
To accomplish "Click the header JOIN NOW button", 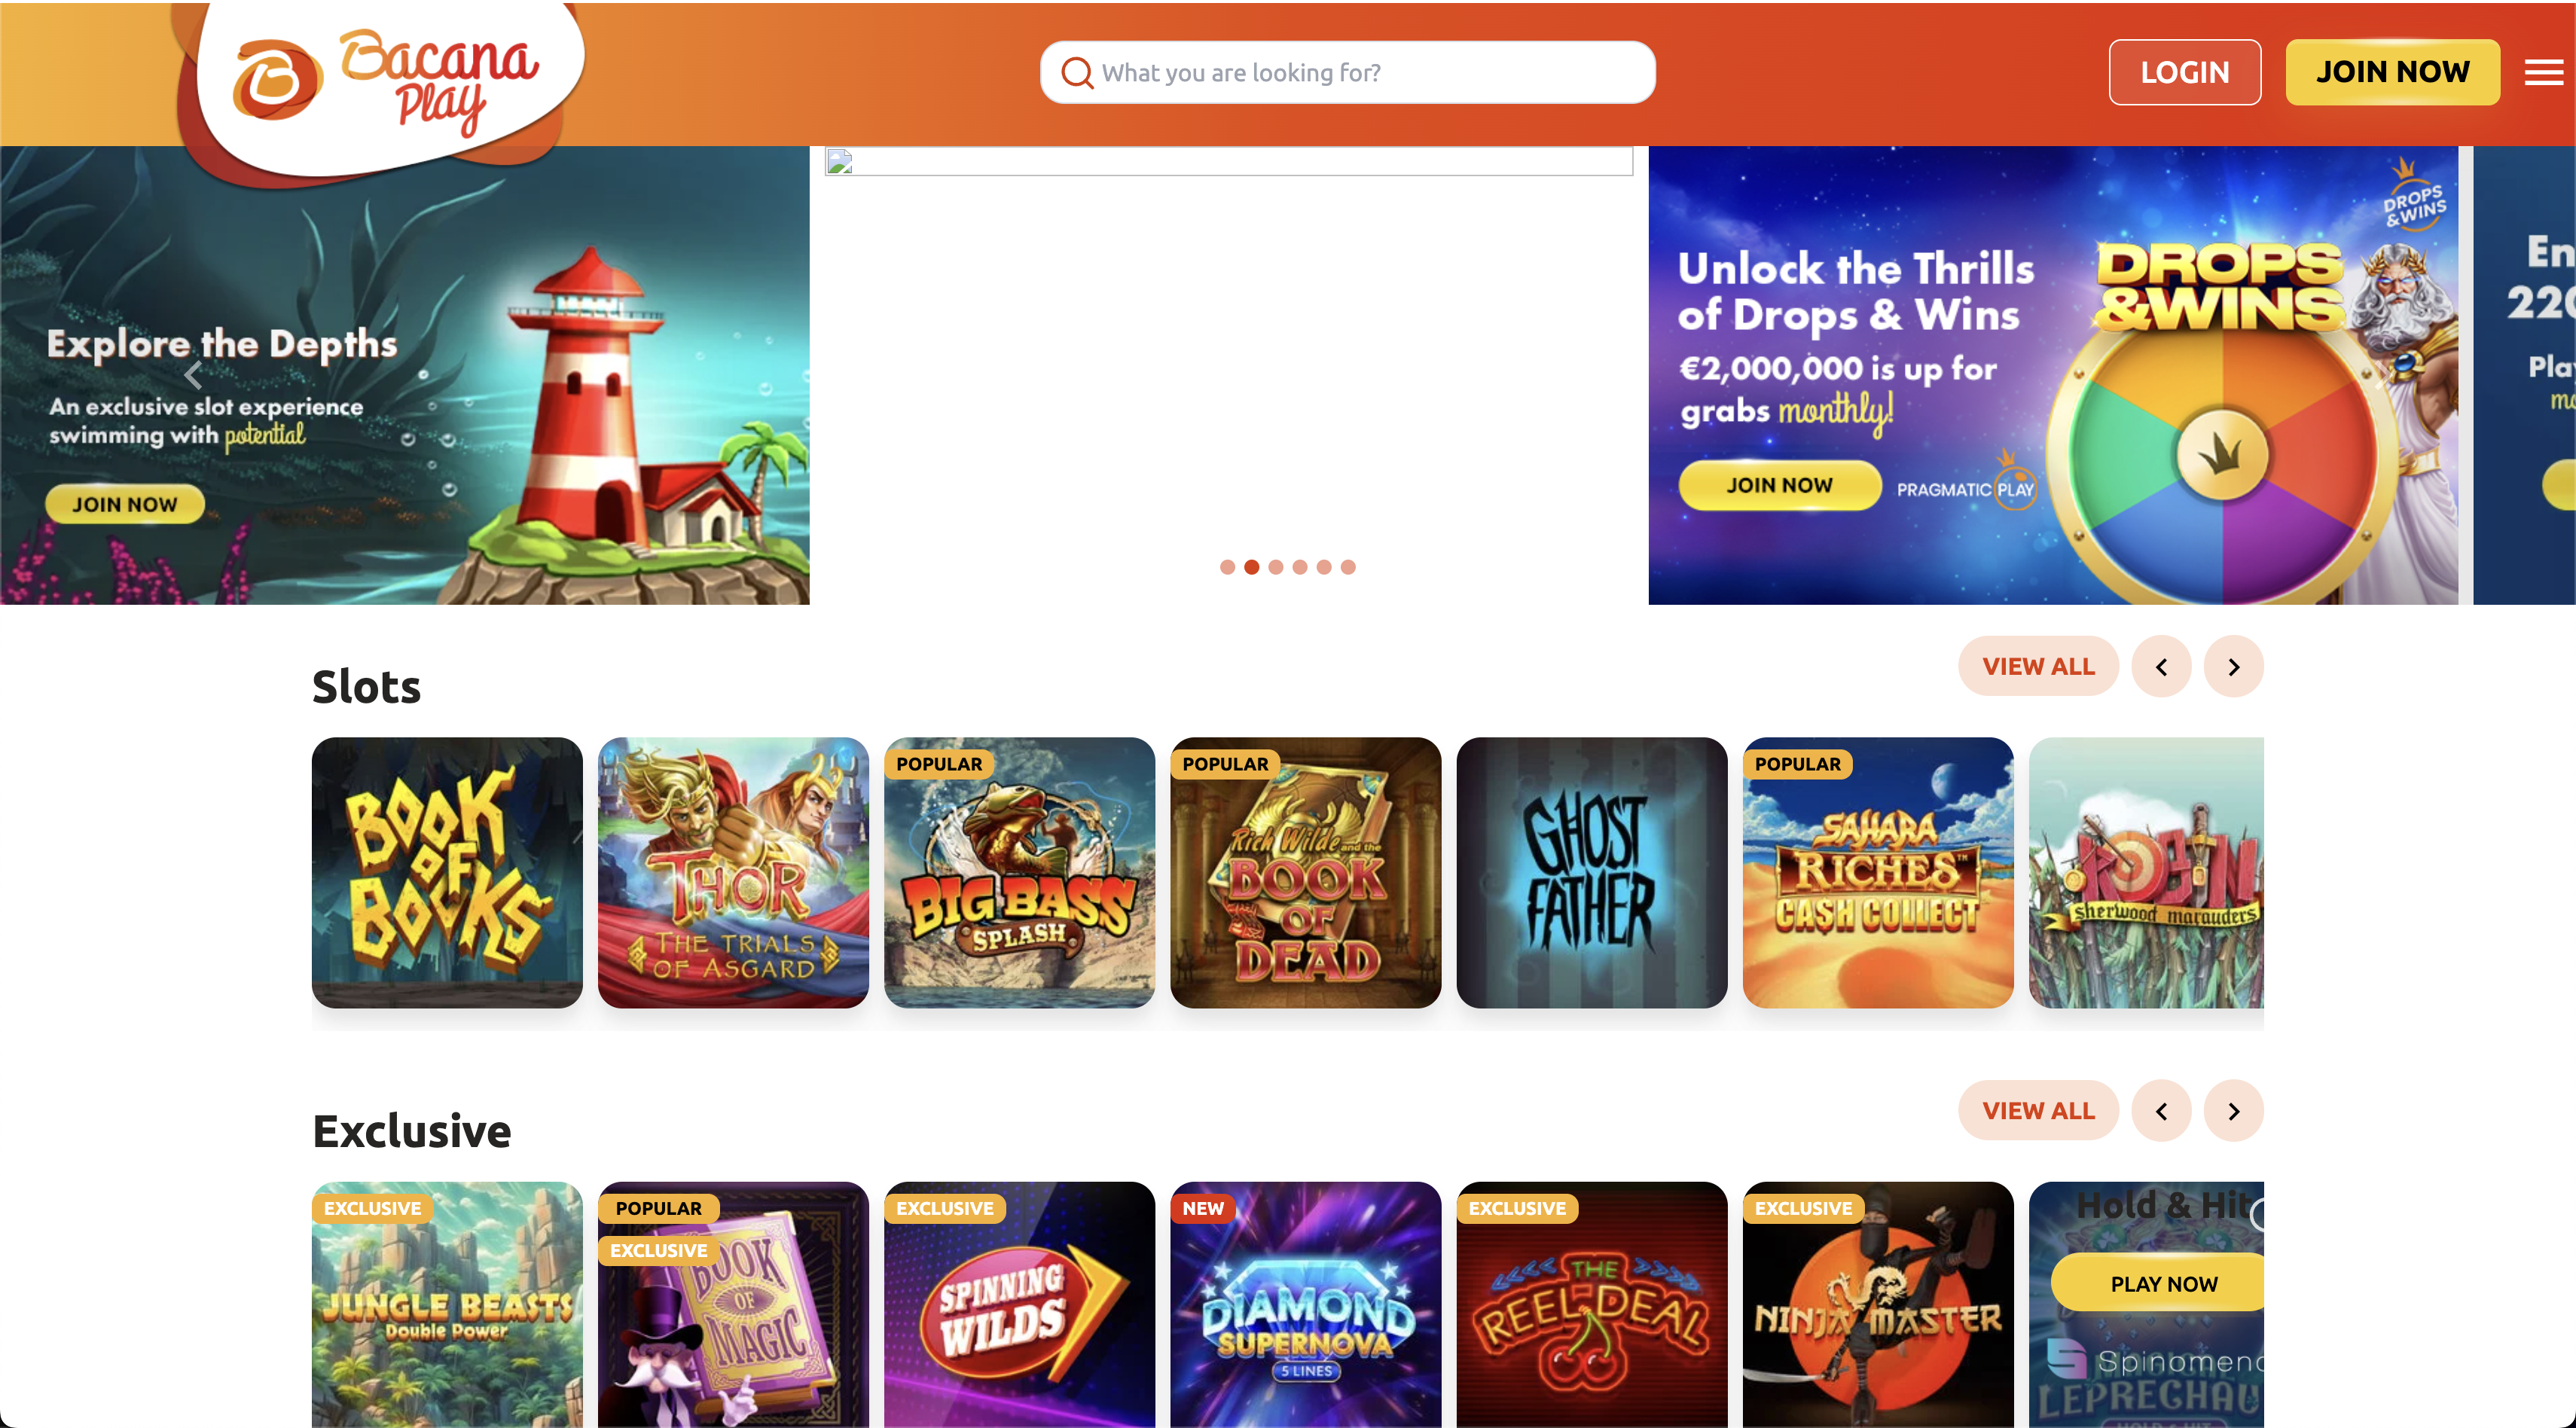I will pyautogui.click(x=2393, y=72).
